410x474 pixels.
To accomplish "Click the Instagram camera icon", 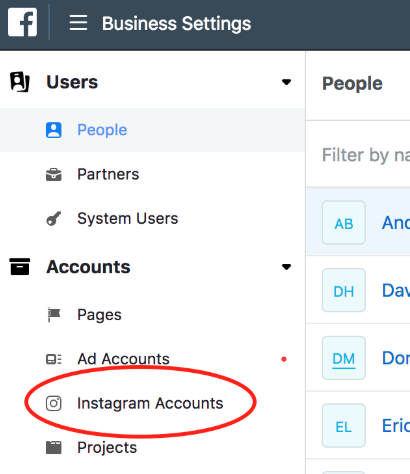I will [x=53, y=403].
